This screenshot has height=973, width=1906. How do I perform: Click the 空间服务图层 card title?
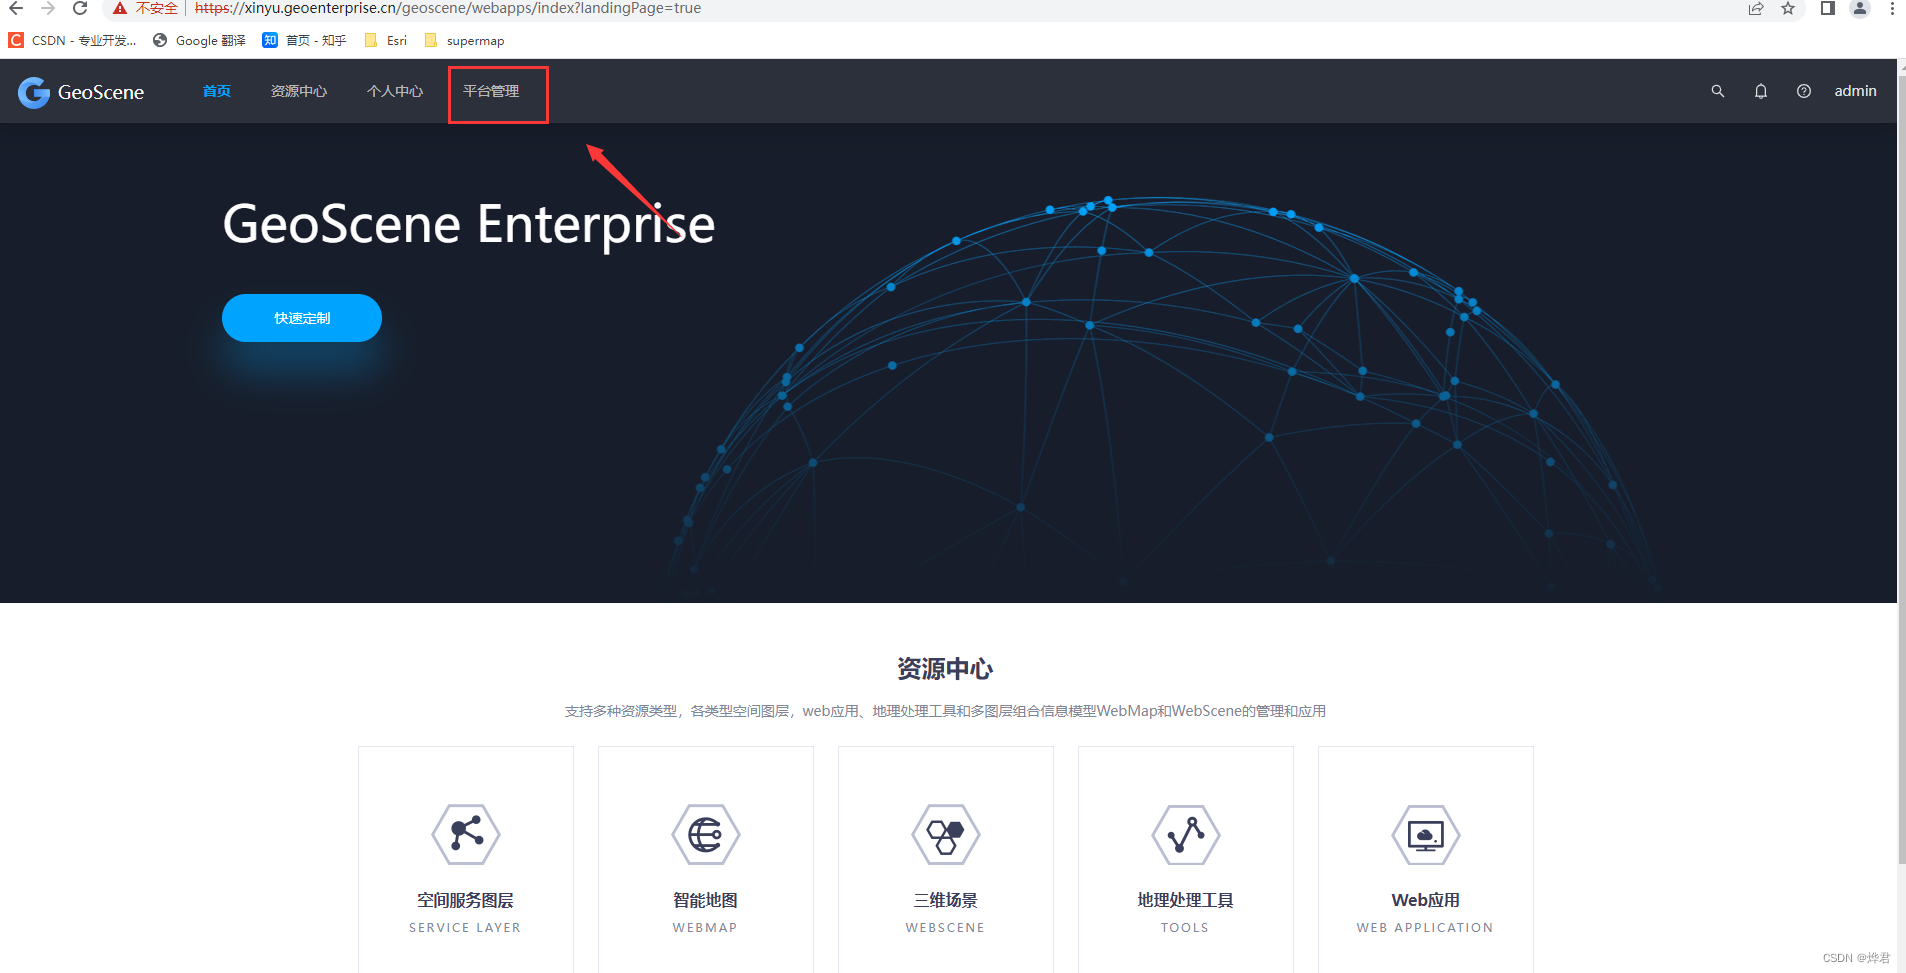pyautogui.click(x=466, y=900)
